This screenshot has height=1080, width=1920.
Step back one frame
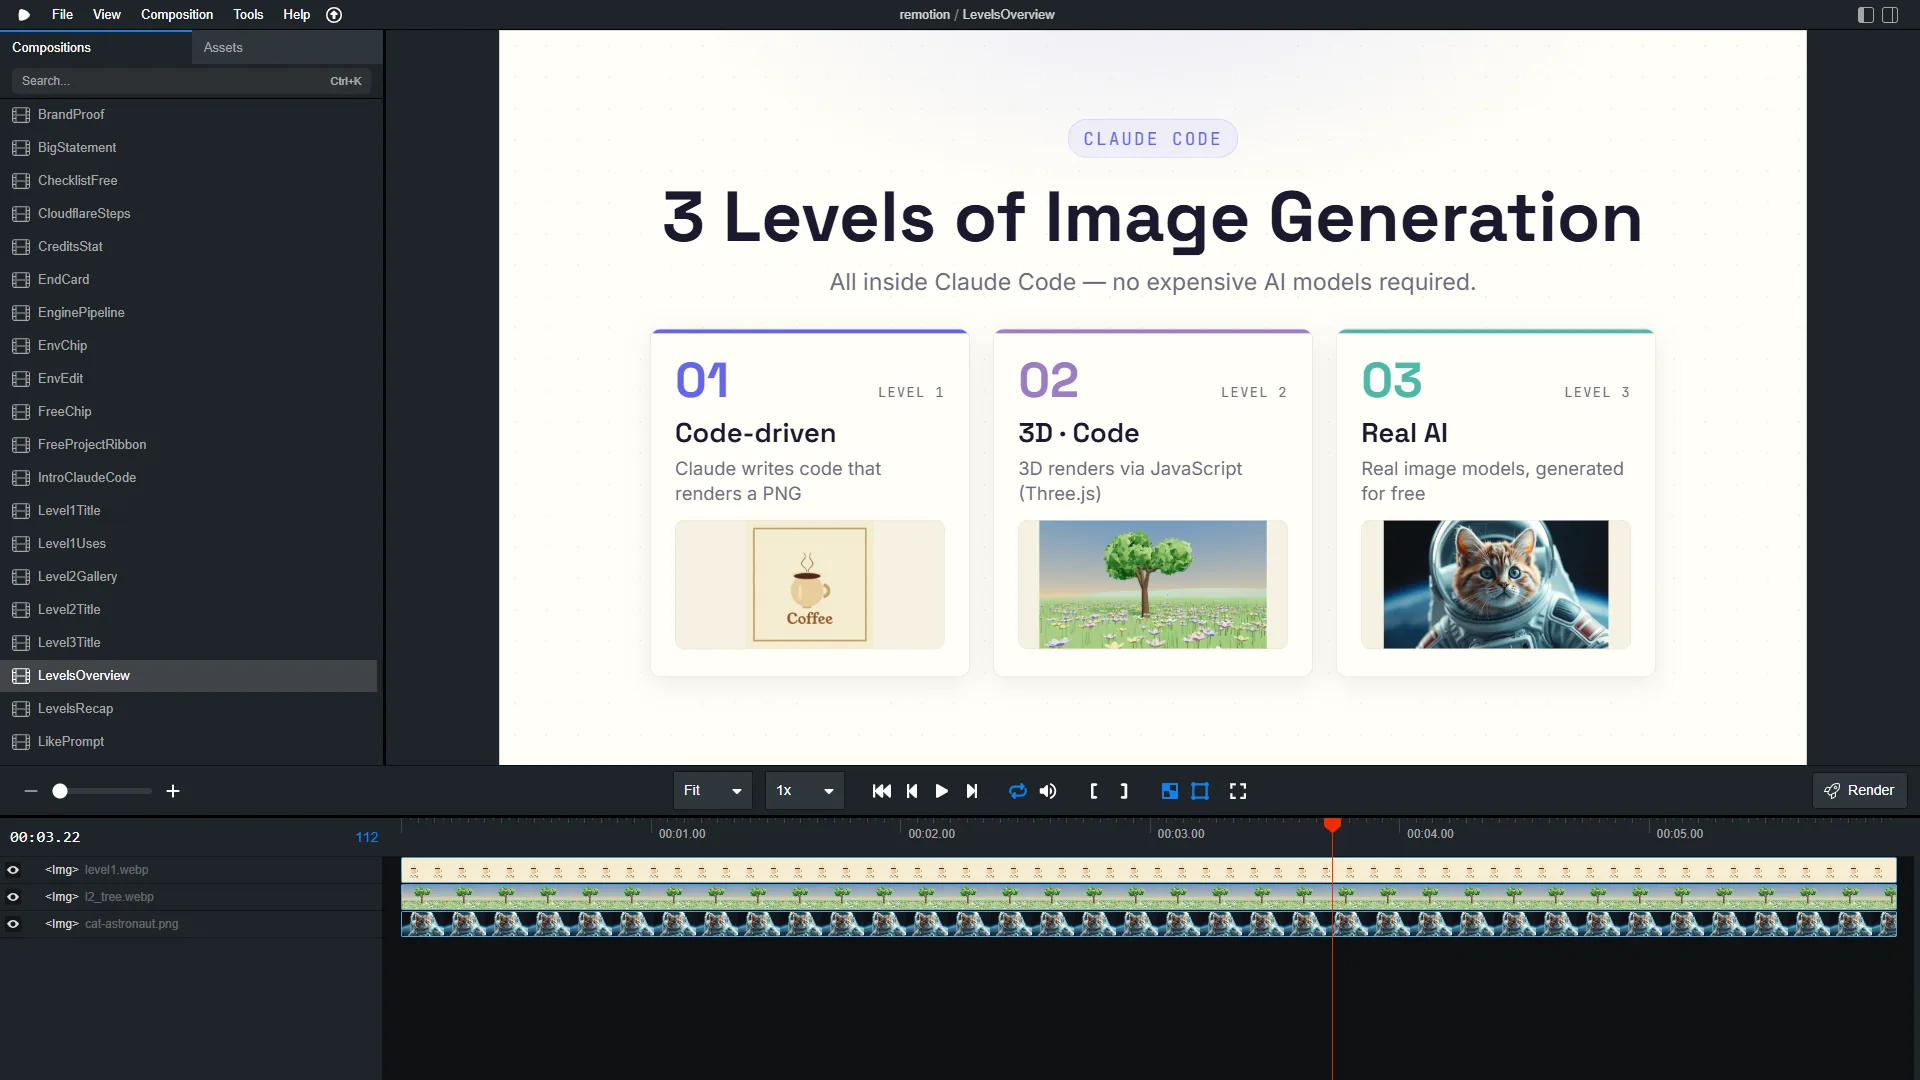coord(912,791)
